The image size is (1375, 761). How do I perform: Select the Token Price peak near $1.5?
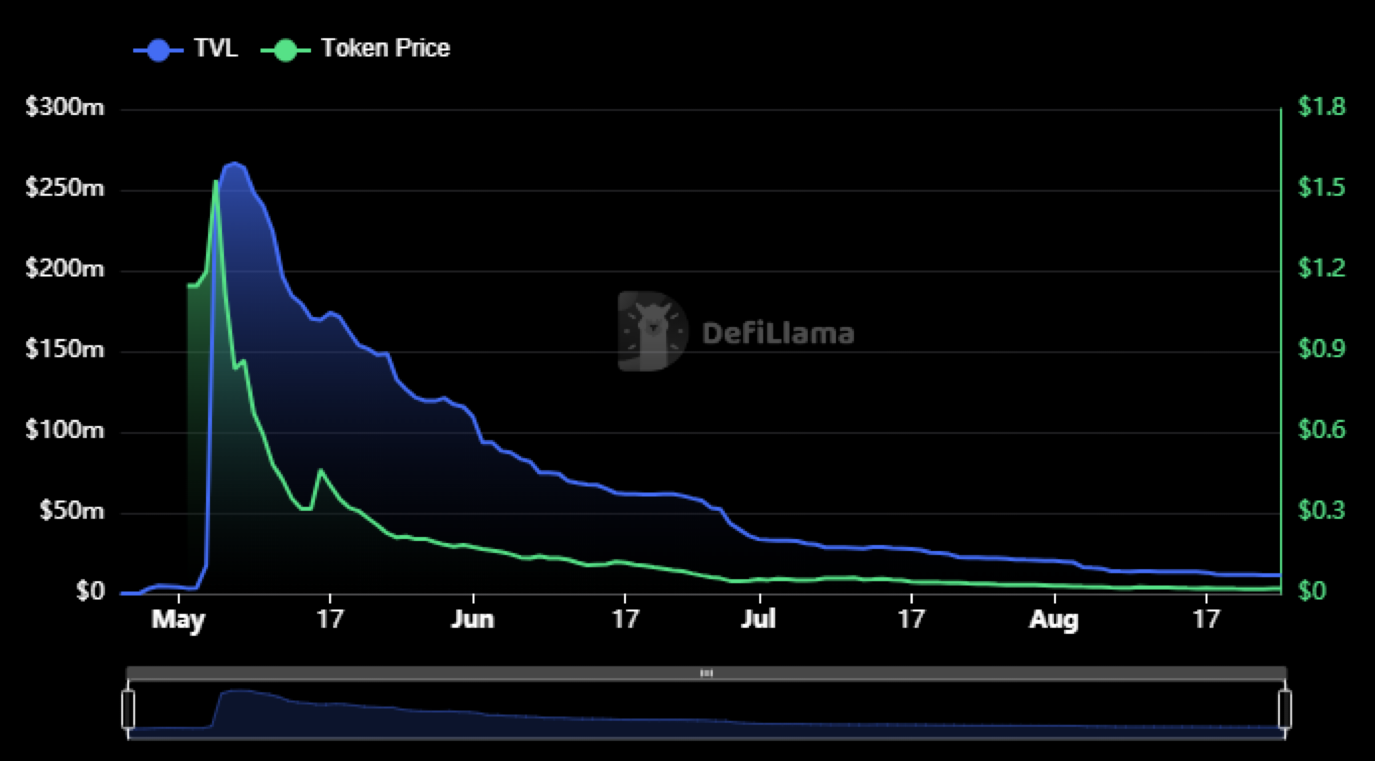(x=216, y=182)
